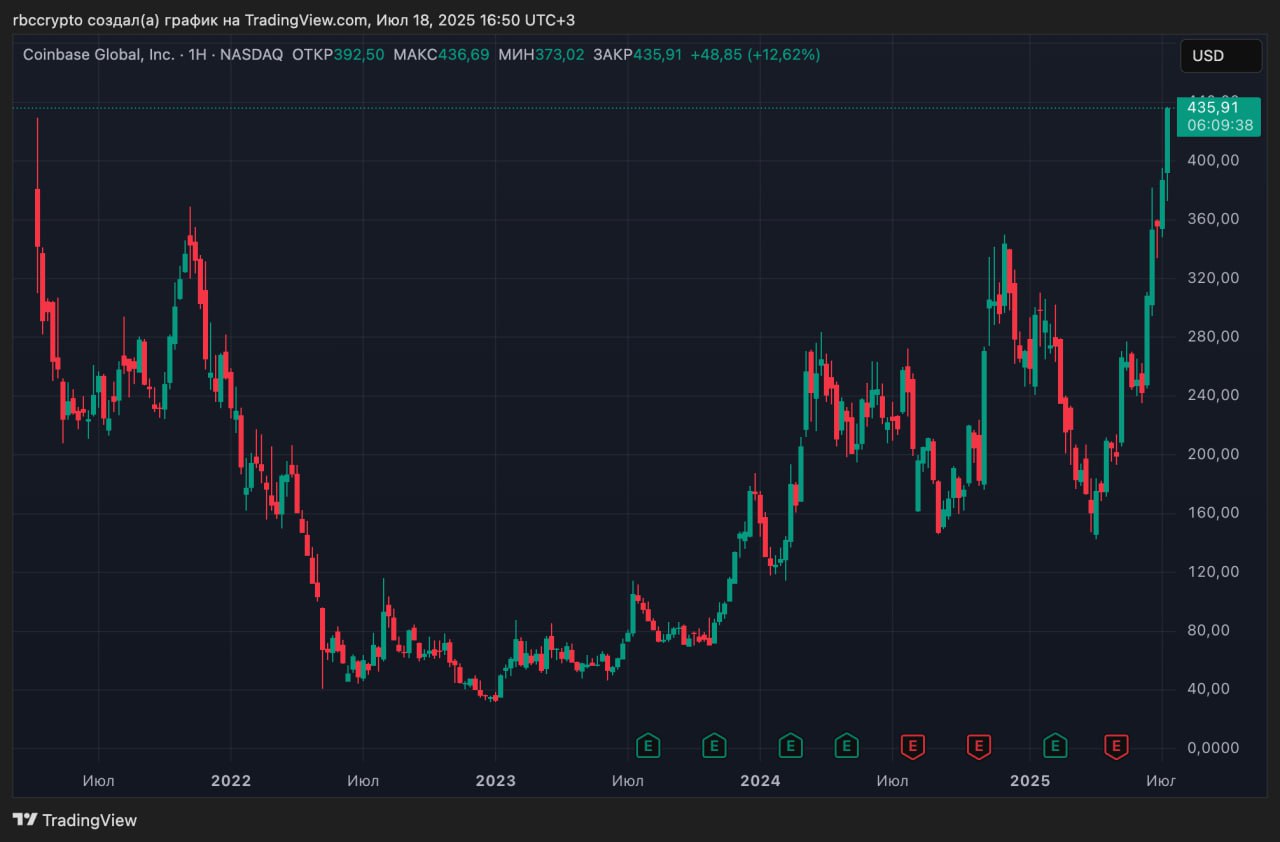Image resolution: width=1280 pixels, height=842 pixels.
Task: Click the NASDAQ exchange label
Action: [250, 55]
